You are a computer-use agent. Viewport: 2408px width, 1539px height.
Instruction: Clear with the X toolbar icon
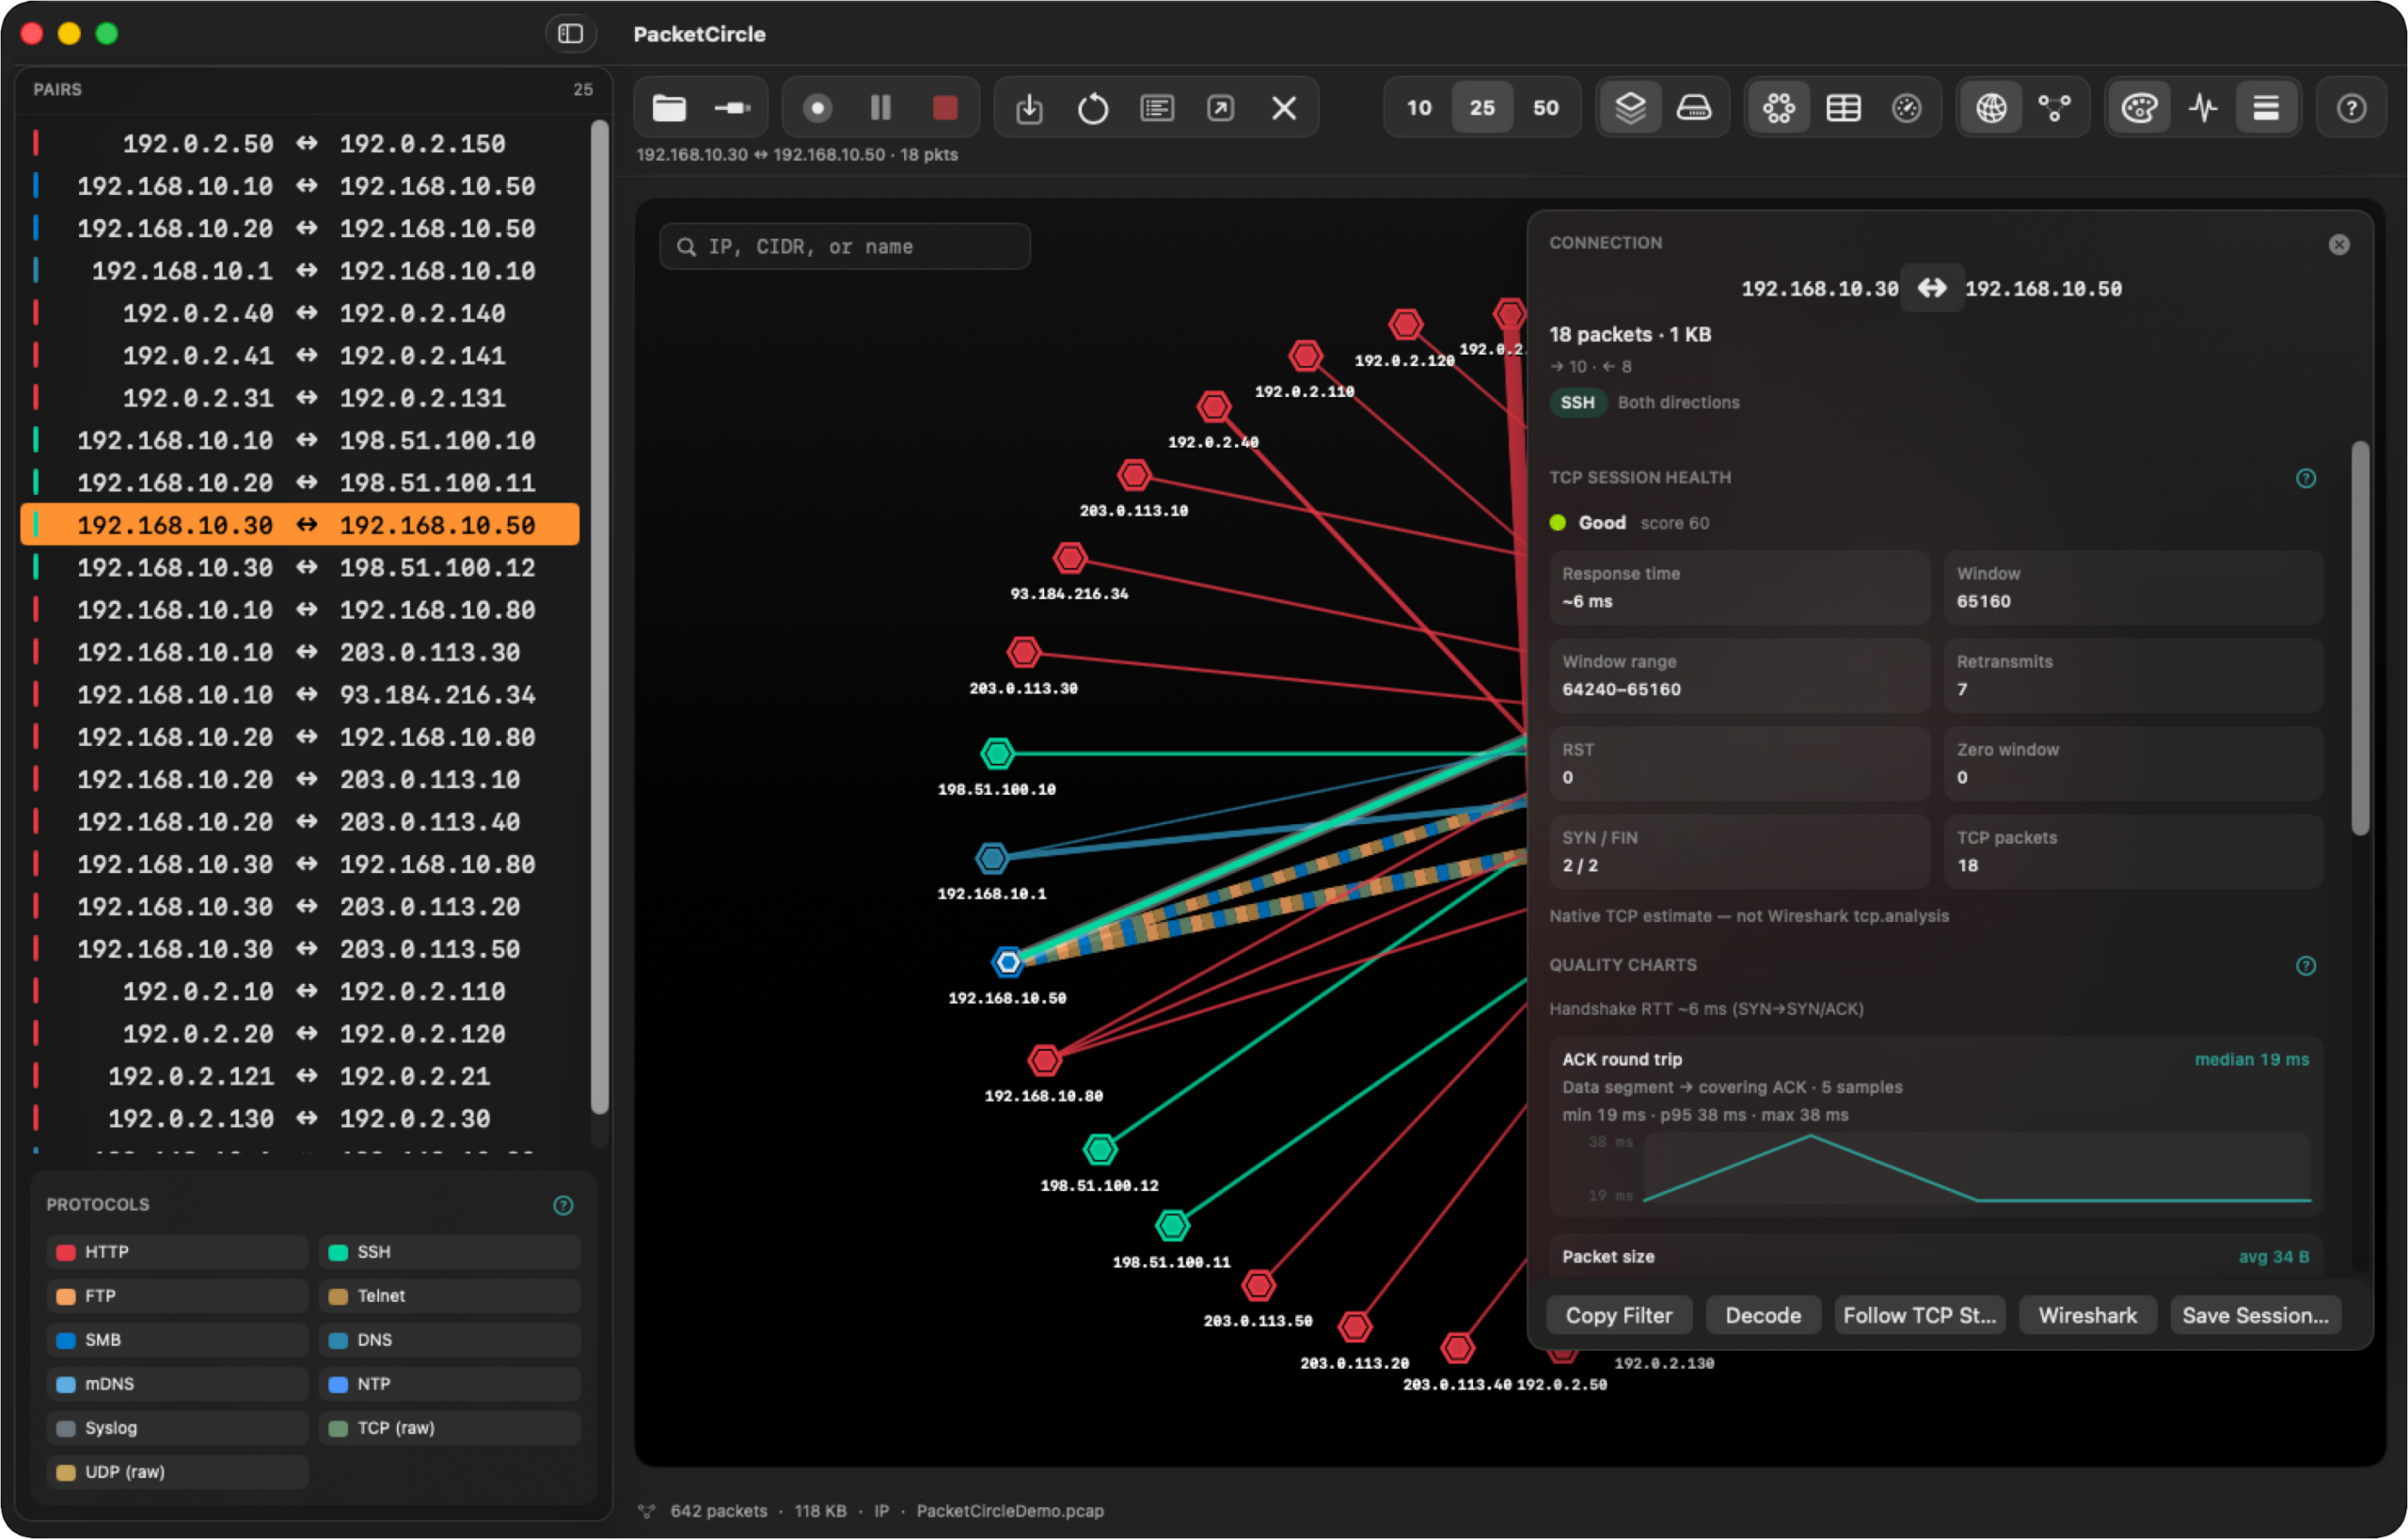[x=1284, y=108]
